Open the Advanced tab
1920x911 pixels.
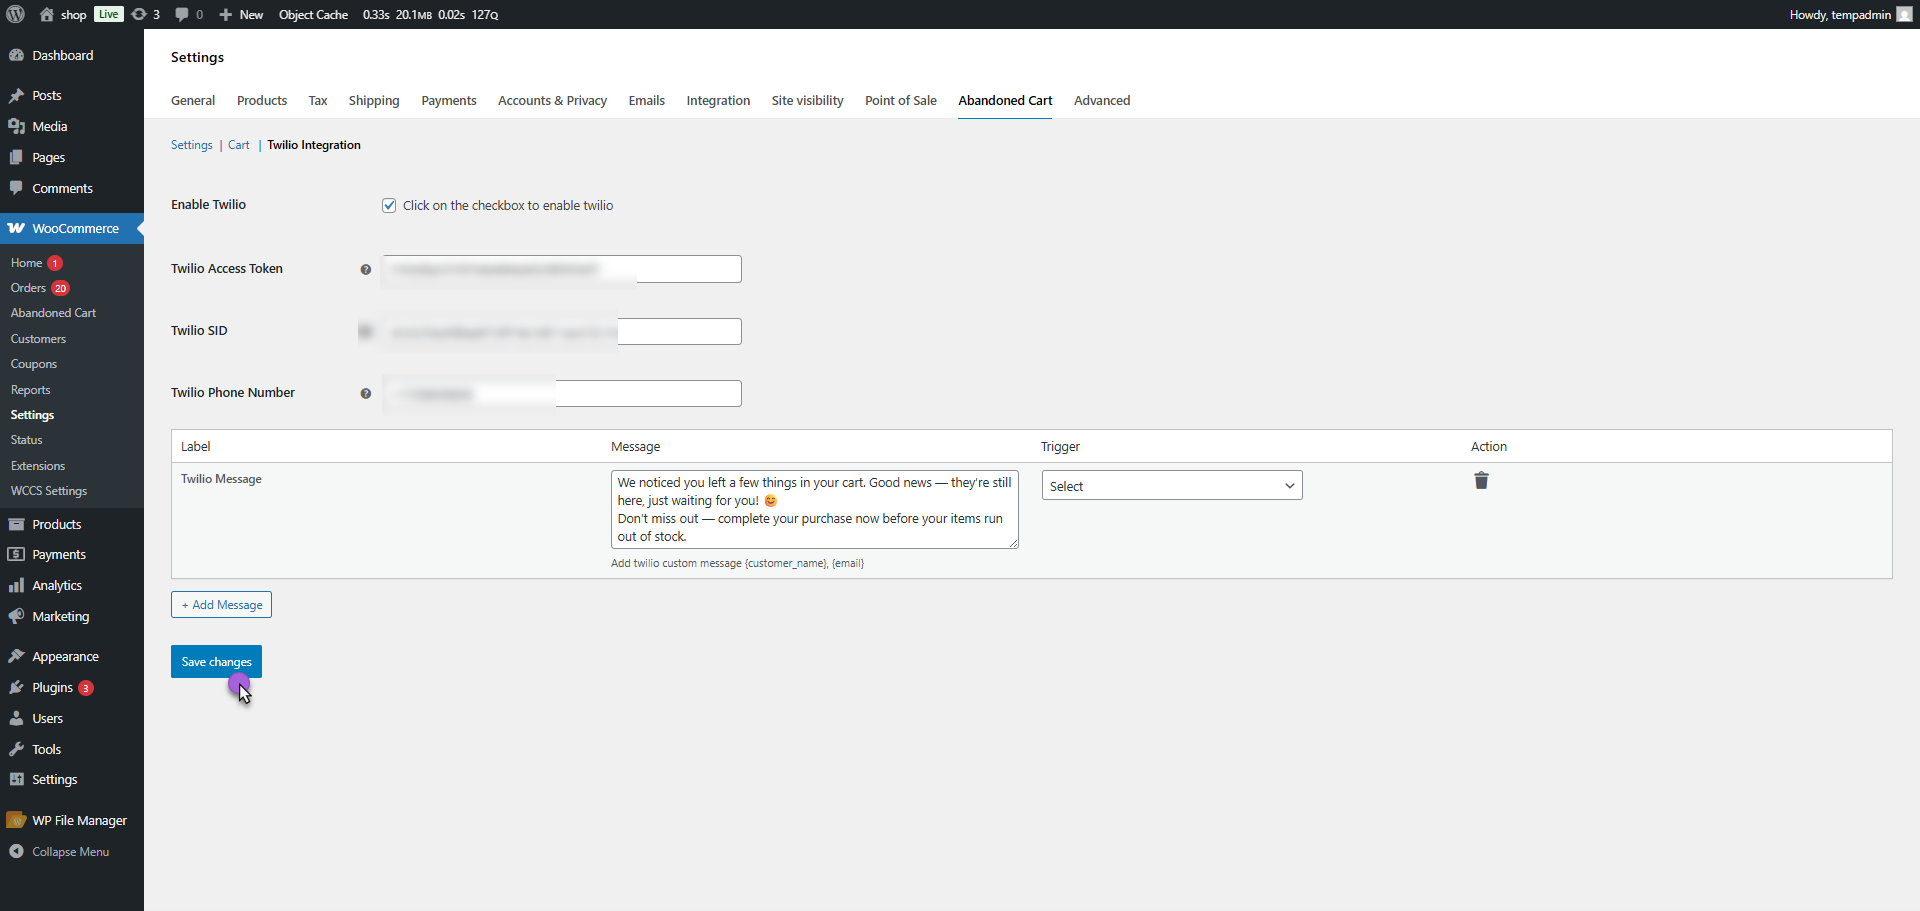click(x=1102, y=100)
